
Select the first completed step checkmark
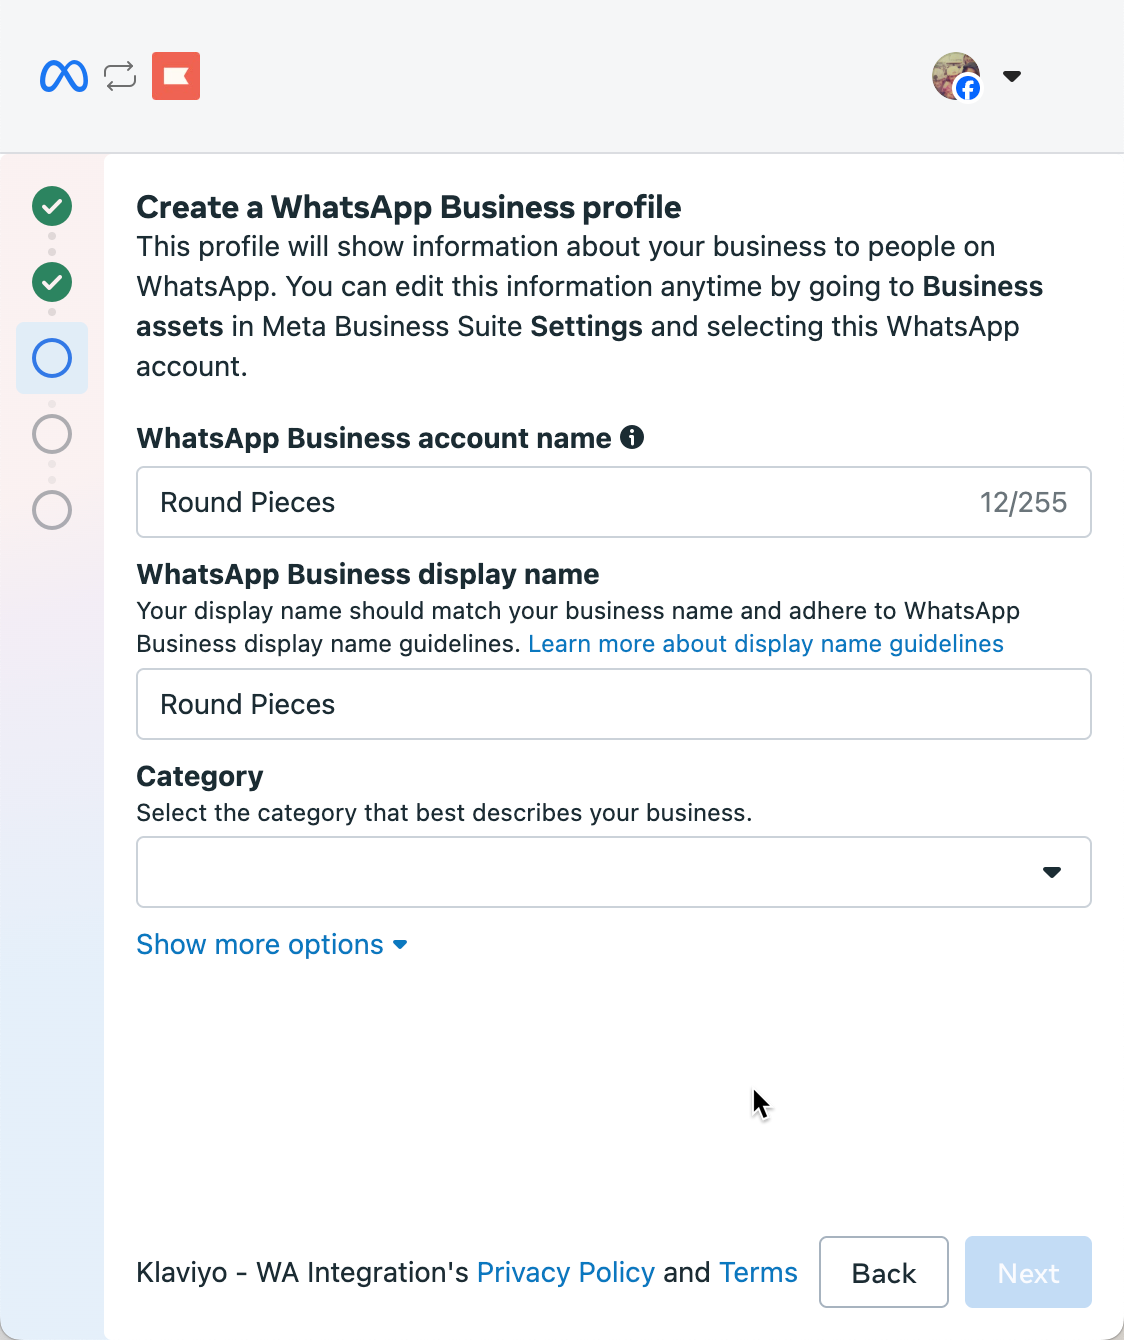52,206
